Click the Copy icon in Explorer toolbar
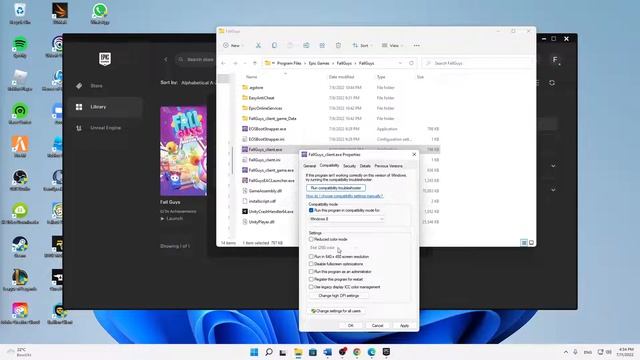Viewport: 640px width, 360px height. (x=274, y=45)
